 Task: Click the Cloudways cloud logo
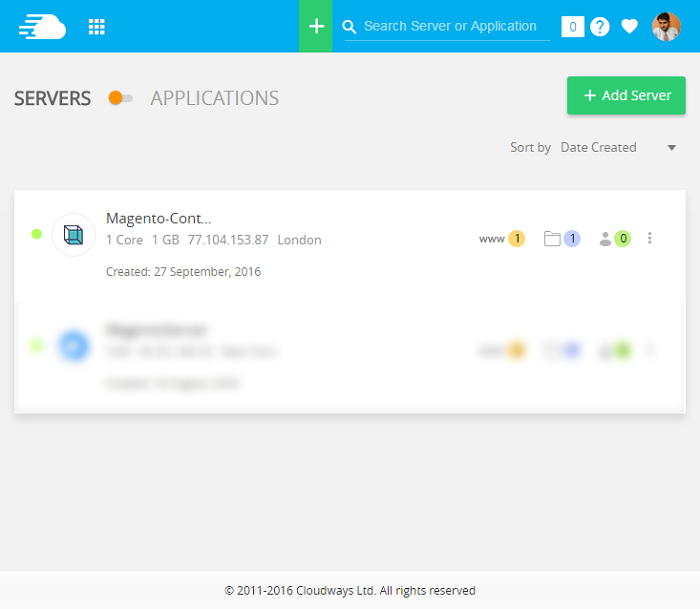[42, 27]
